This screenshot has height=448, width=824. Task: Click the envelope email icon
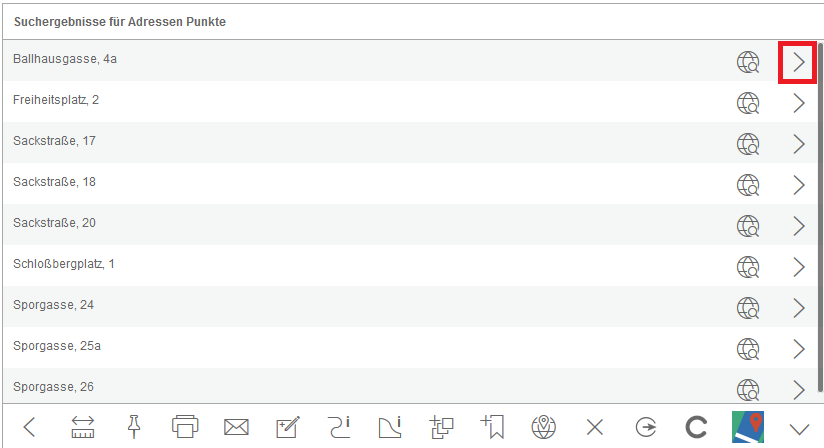236,427
